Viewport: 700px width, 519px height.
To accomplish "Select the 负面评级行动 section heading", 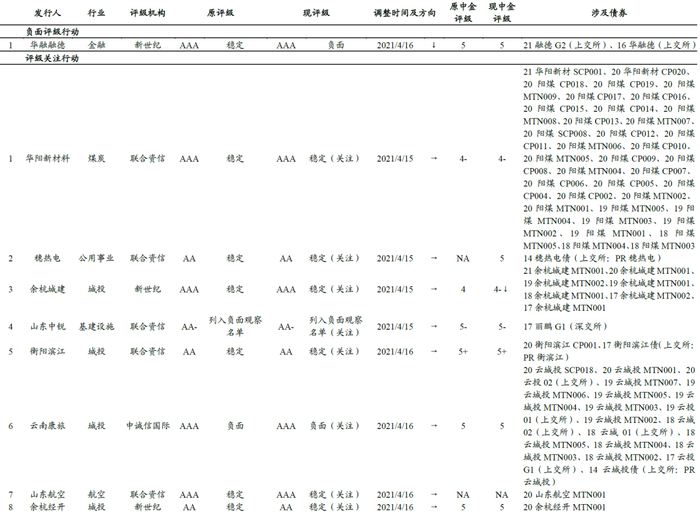I will click(52, 32).
